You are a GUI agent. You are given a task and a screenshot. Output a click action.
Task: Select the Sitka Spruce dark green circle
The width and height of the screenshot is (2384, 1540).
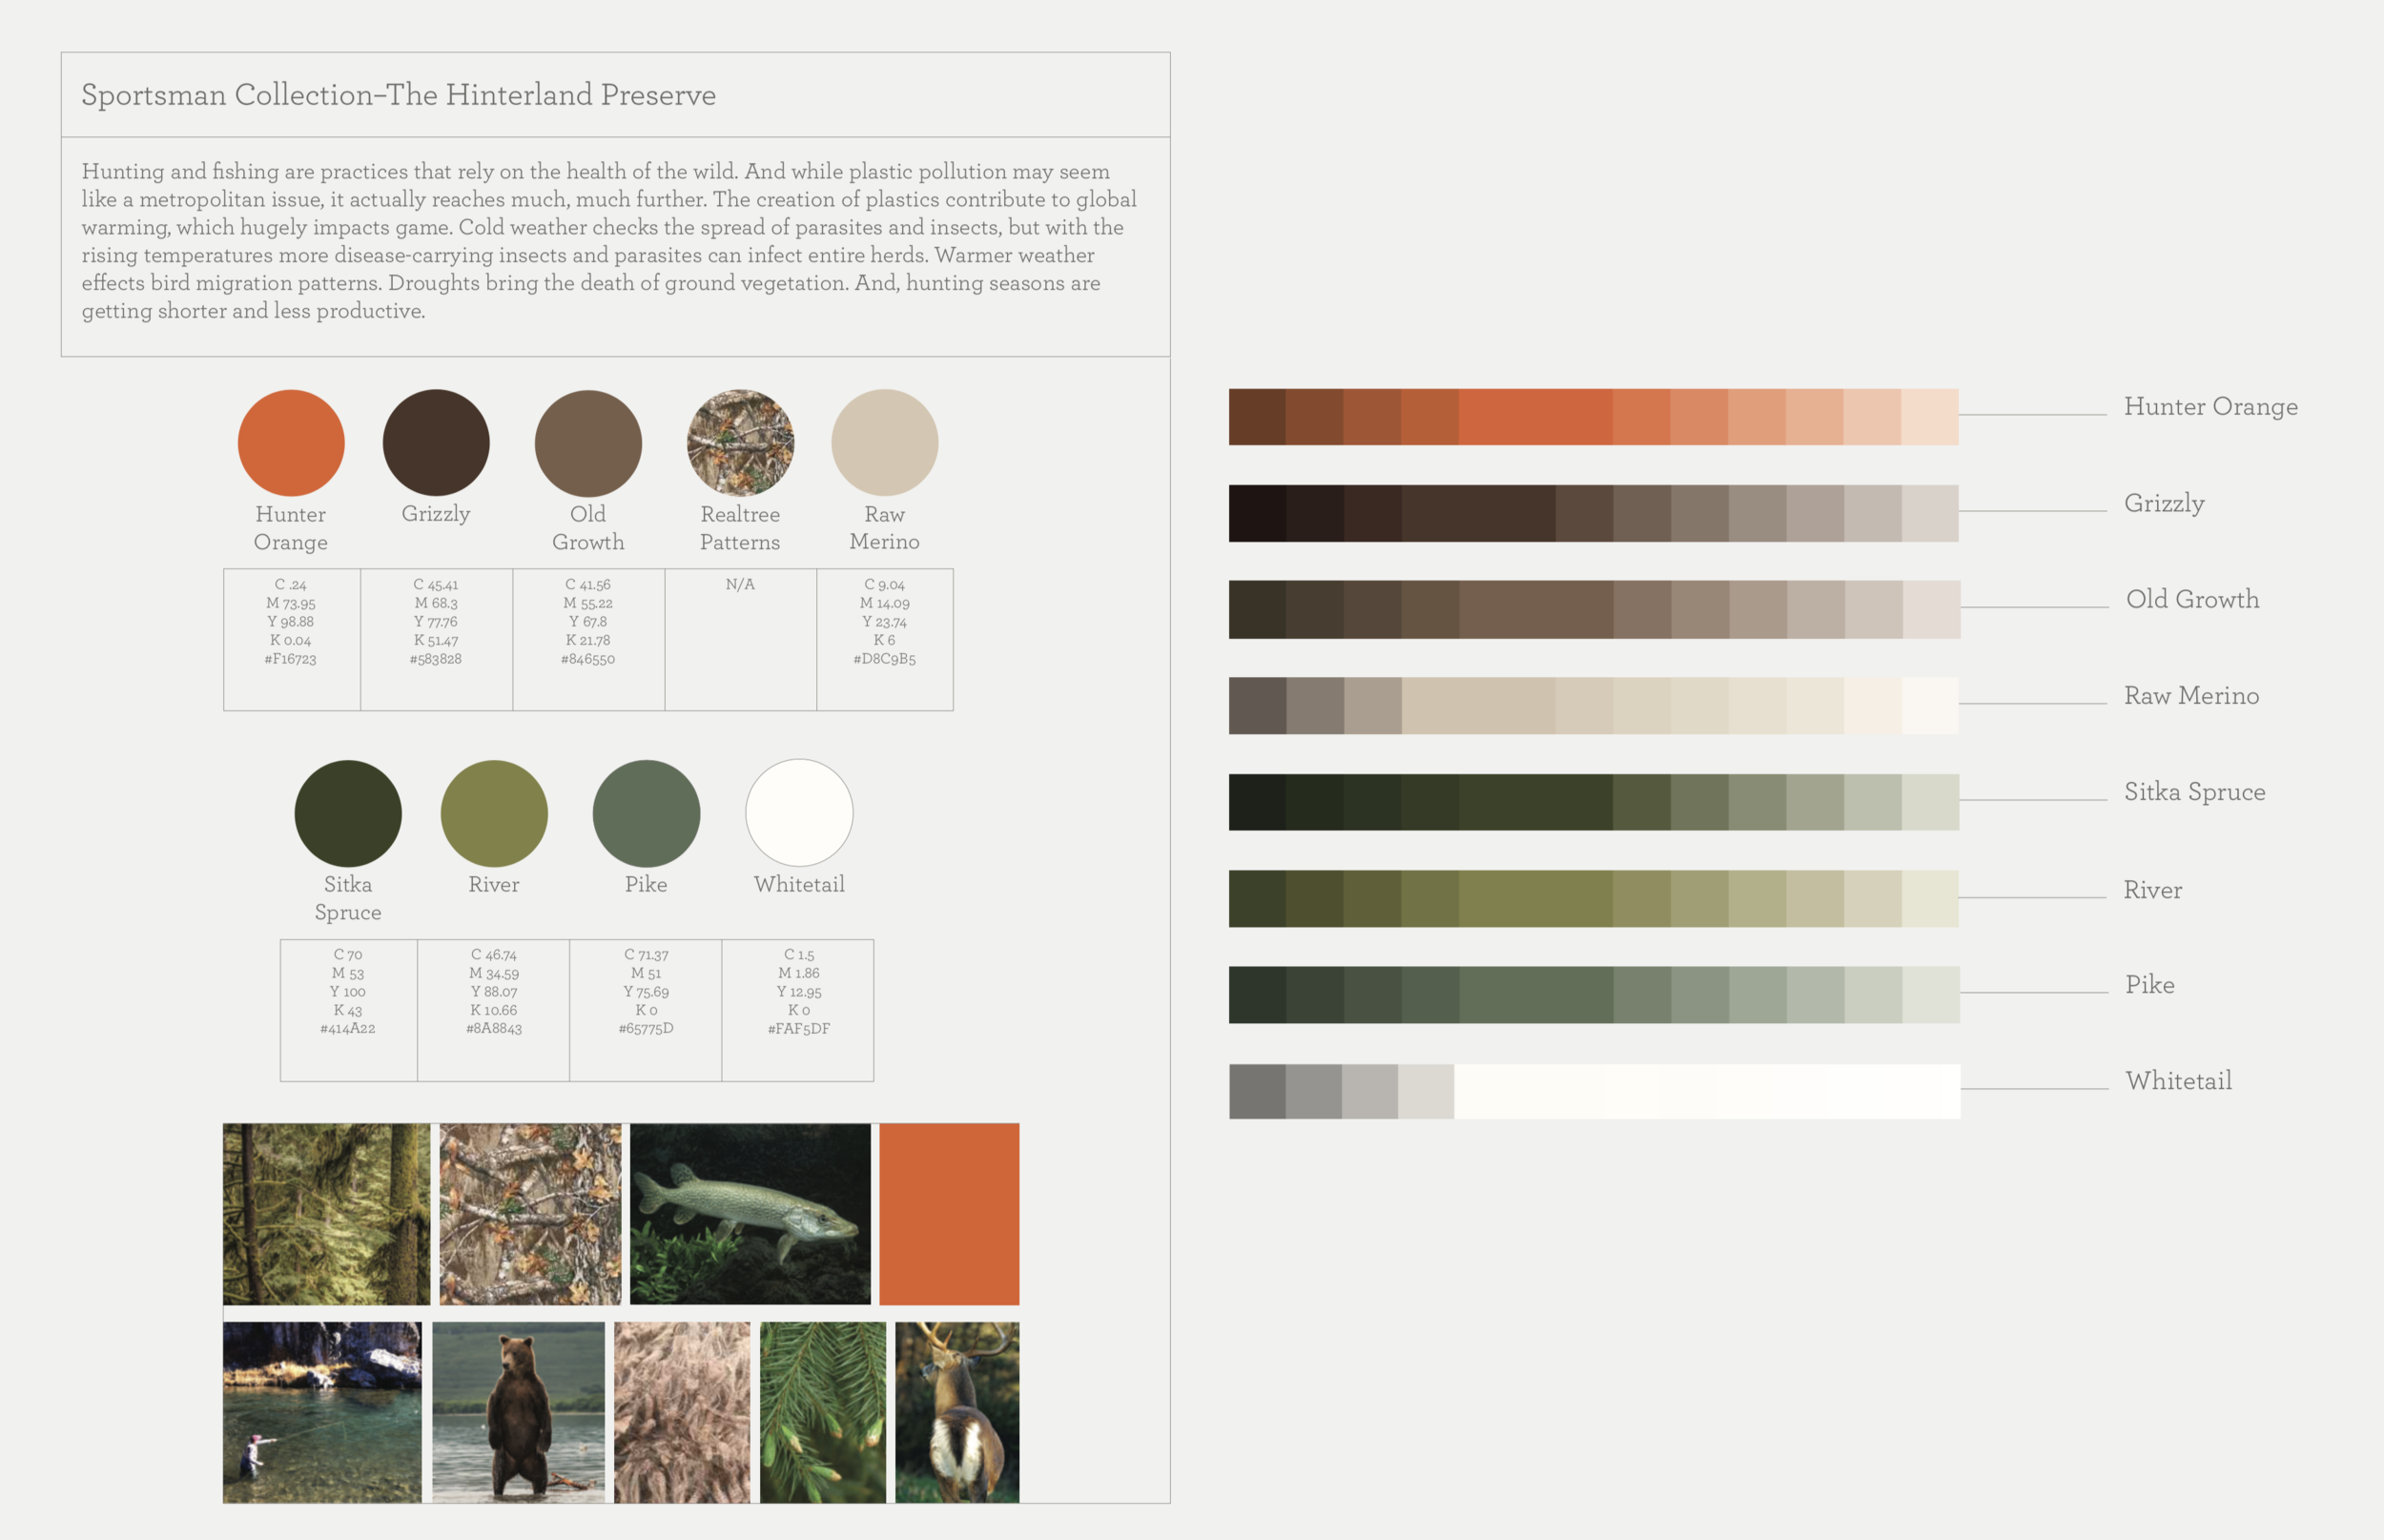coord(348,813)
